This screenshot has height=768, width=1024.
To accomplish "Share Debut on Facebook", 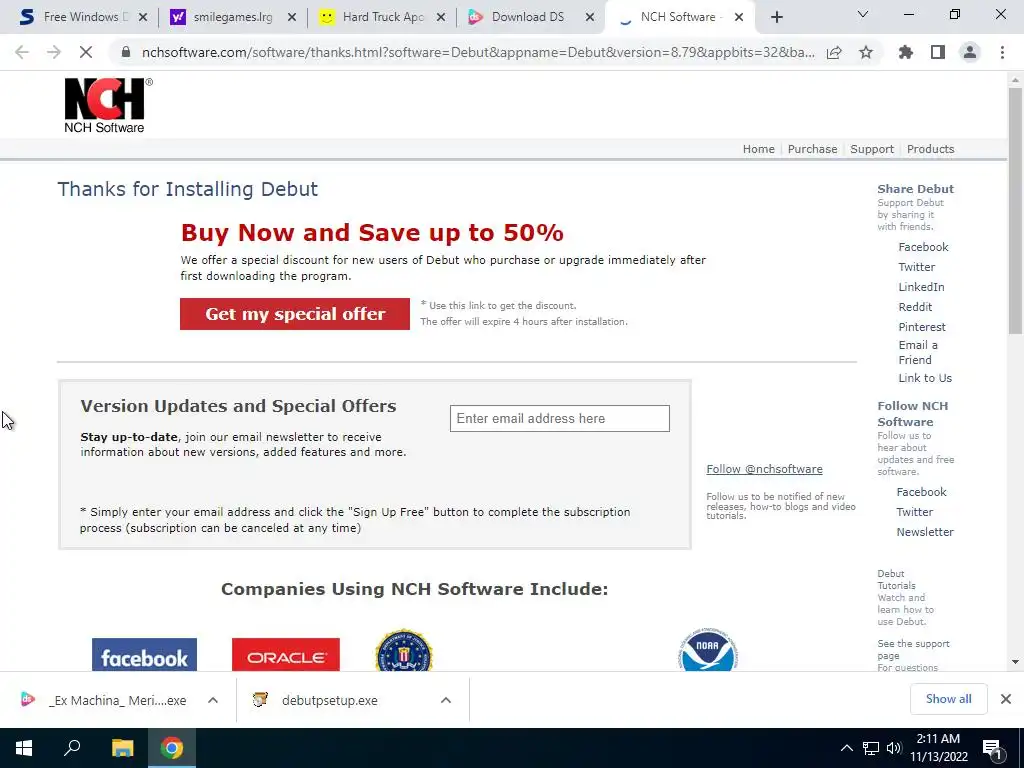I will point(923,247).
